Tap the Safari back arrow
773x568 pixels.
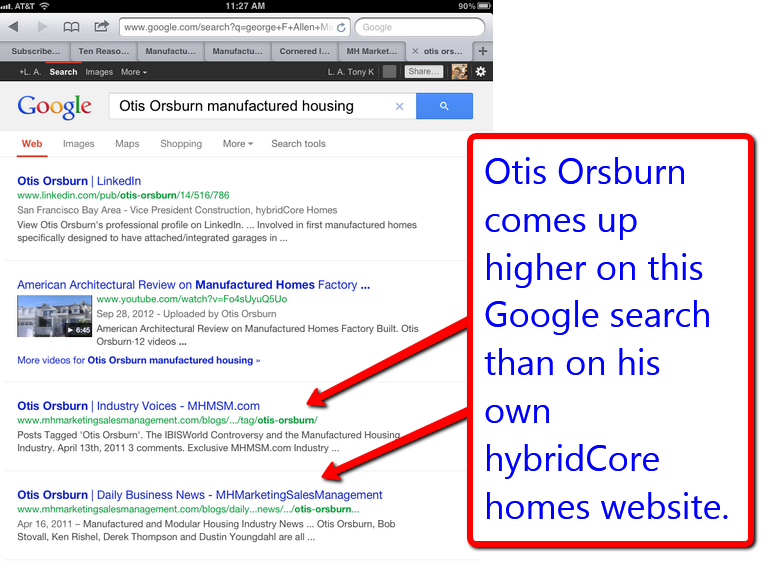pyautogui.click(x=14, y=27)
